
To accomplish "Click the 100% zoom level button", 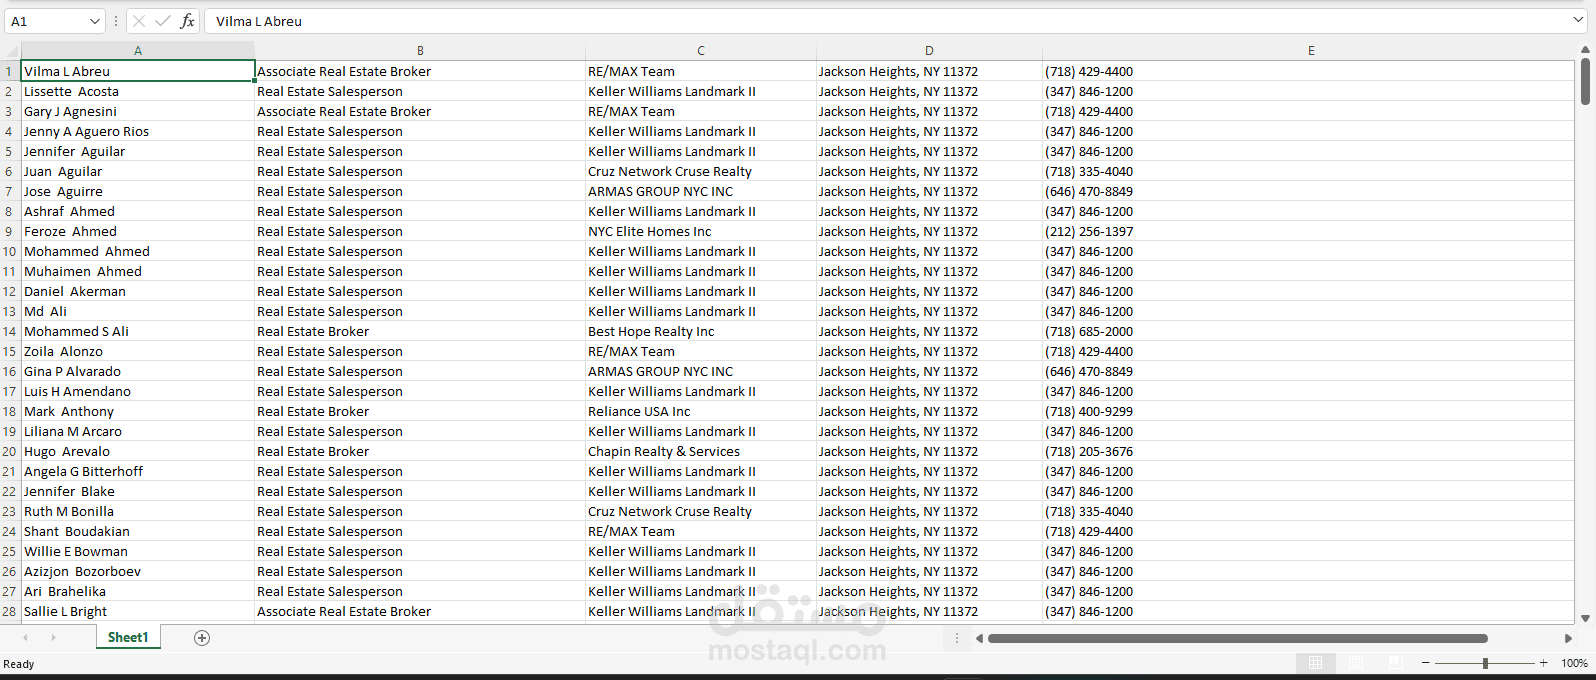I will pyautogui.click(x=1575, y=663).
